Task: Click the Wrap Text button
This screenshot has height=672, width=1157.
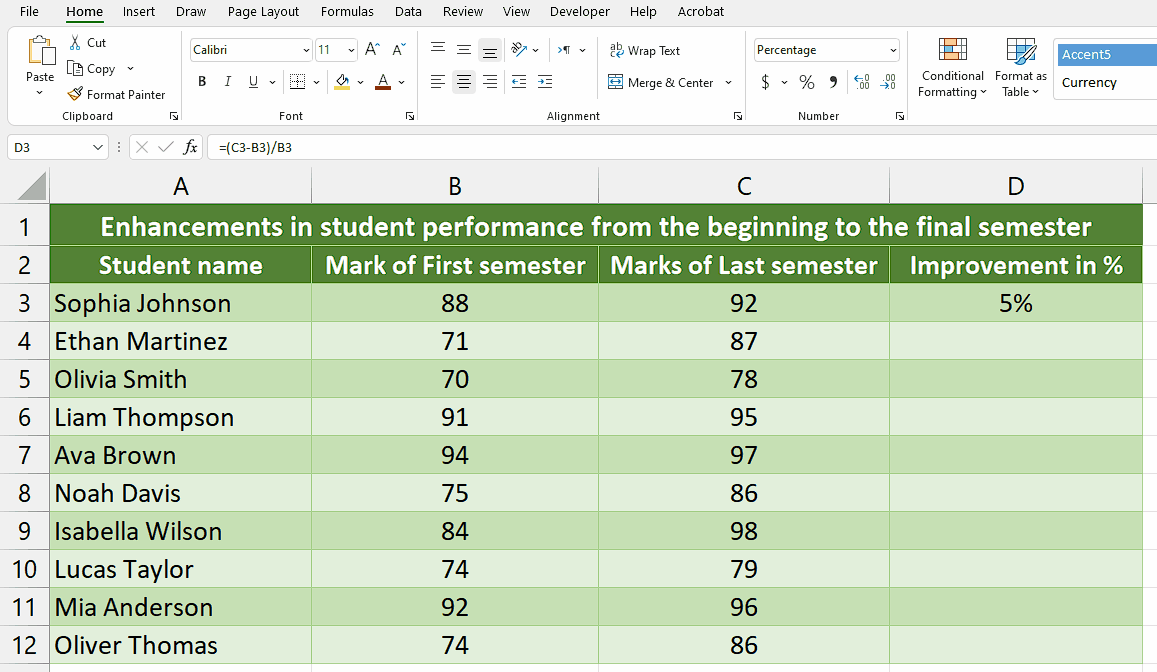Action: (x=644, y=50)
